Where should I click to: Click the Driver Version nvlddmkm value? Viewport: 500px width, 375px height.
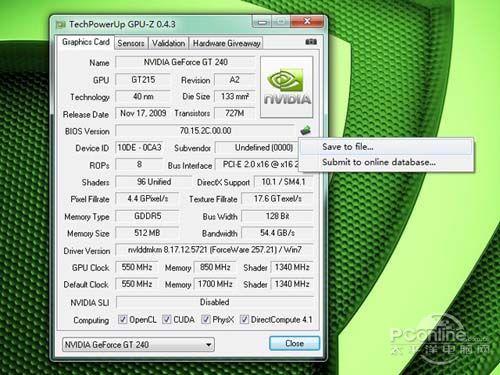point(214,250)
